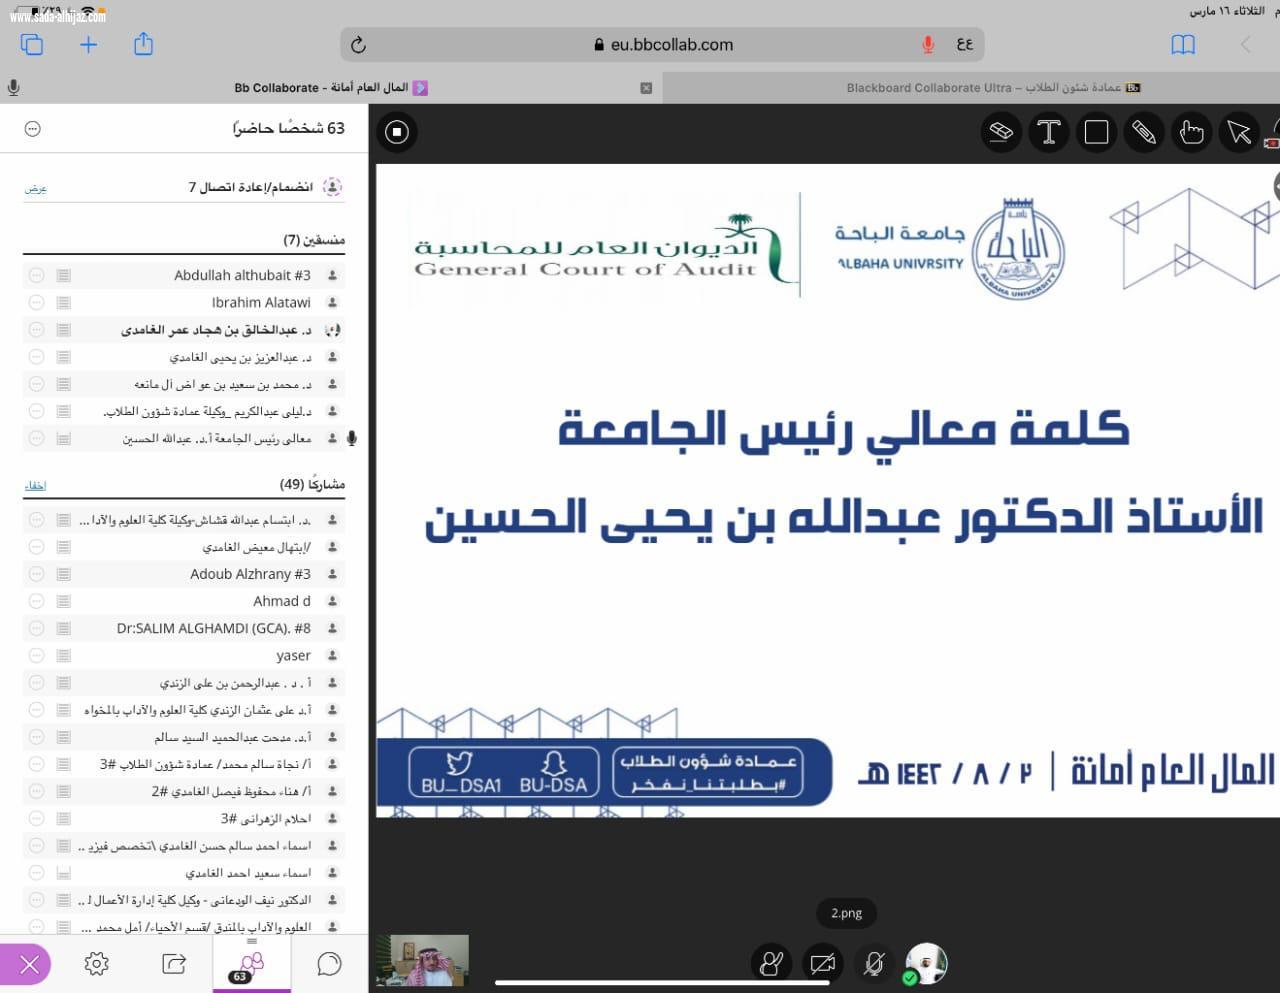This screenshot has width=1280, height=993.
Task: Open My Settings via the gear icon
Action: pos(96,964)
